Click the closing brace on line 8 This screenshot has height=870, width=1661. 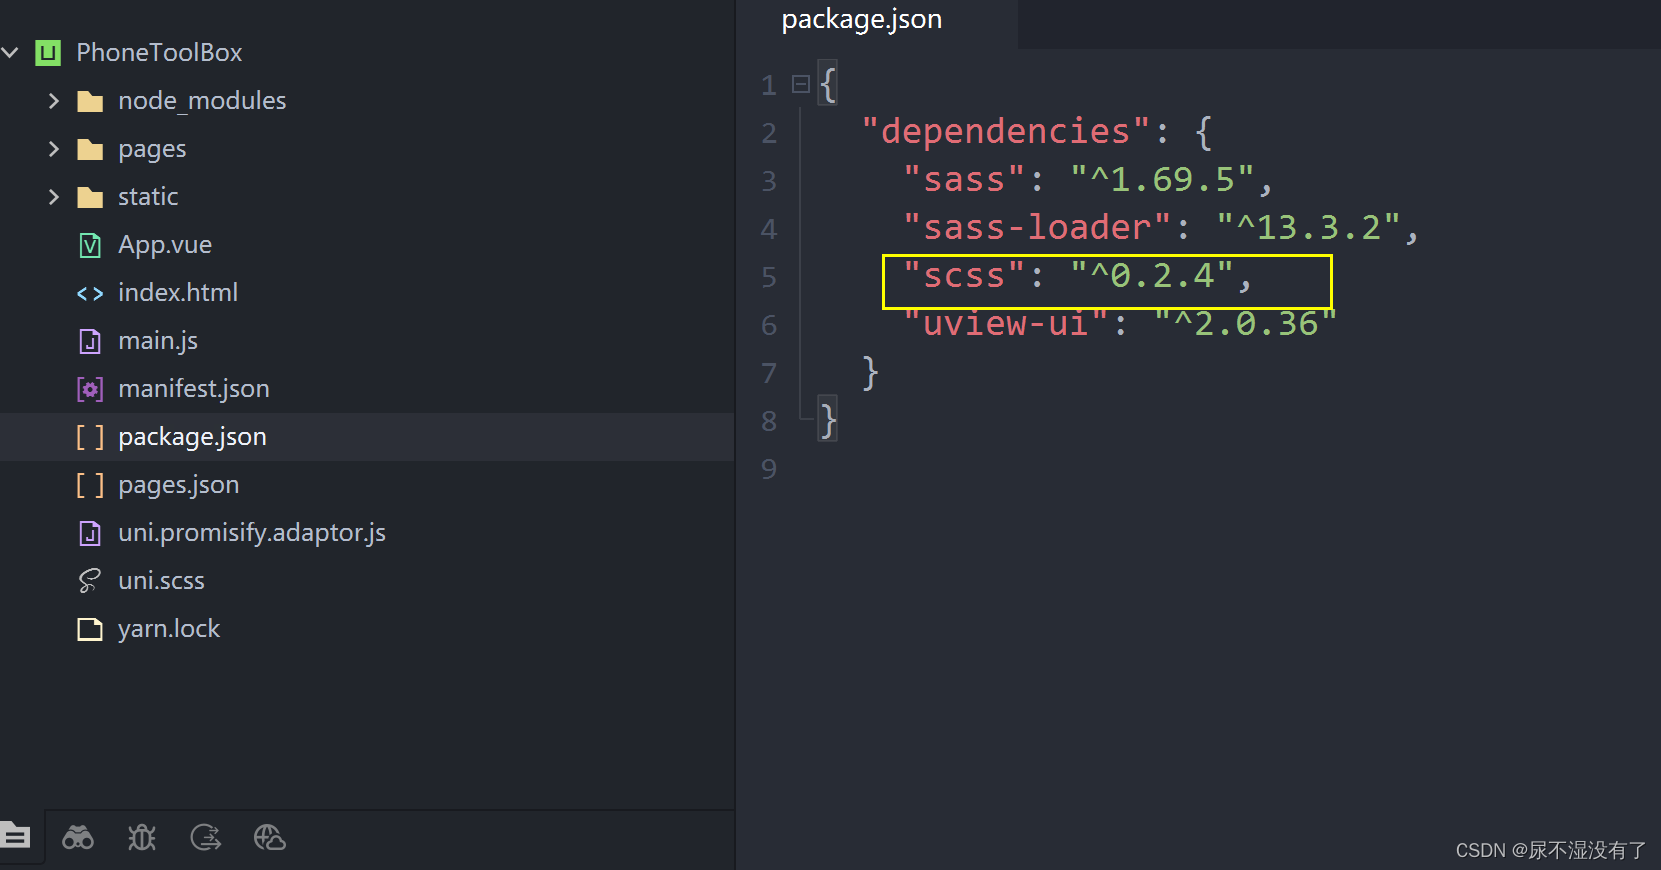[828, 420]
